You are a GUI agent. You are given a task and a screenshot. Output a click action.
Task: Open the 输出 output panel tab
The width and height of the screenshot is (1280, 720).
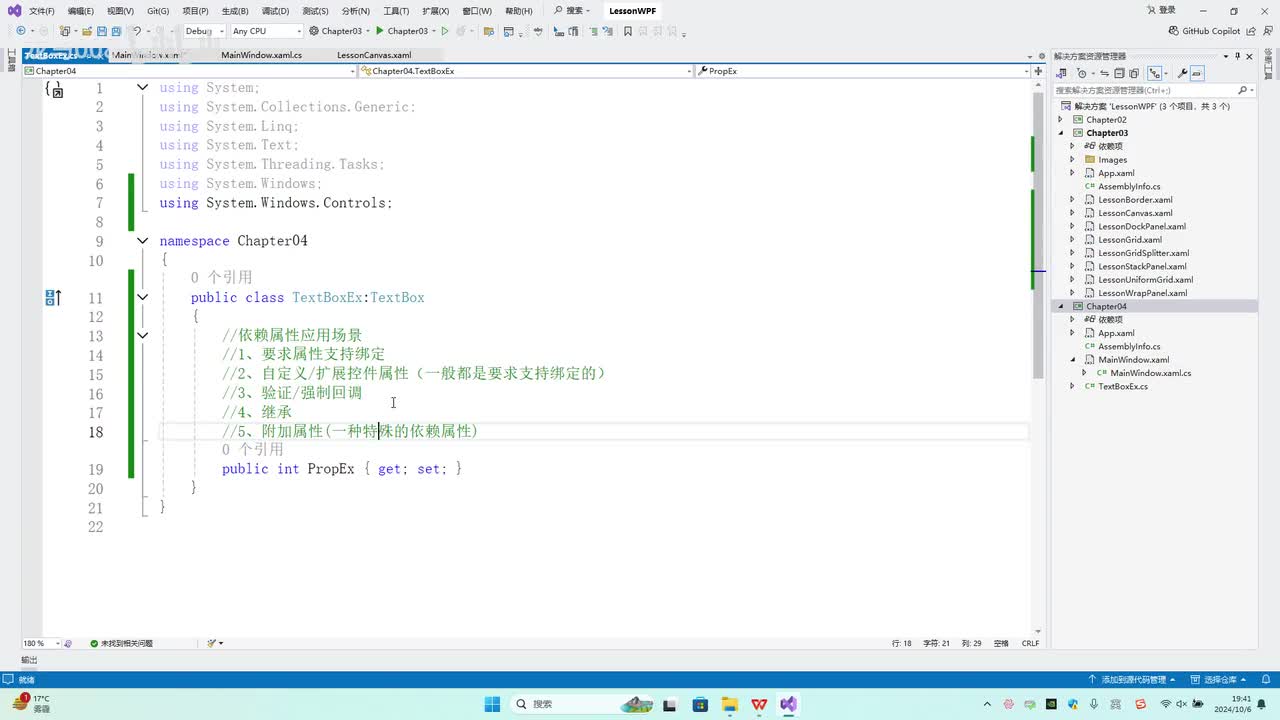click(x=29, y=660)
